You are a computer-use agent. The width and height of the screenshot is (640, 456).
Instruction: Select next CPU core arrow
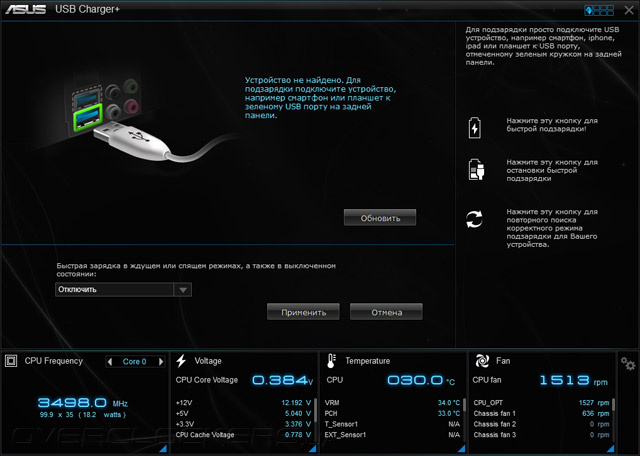(161, 361)
